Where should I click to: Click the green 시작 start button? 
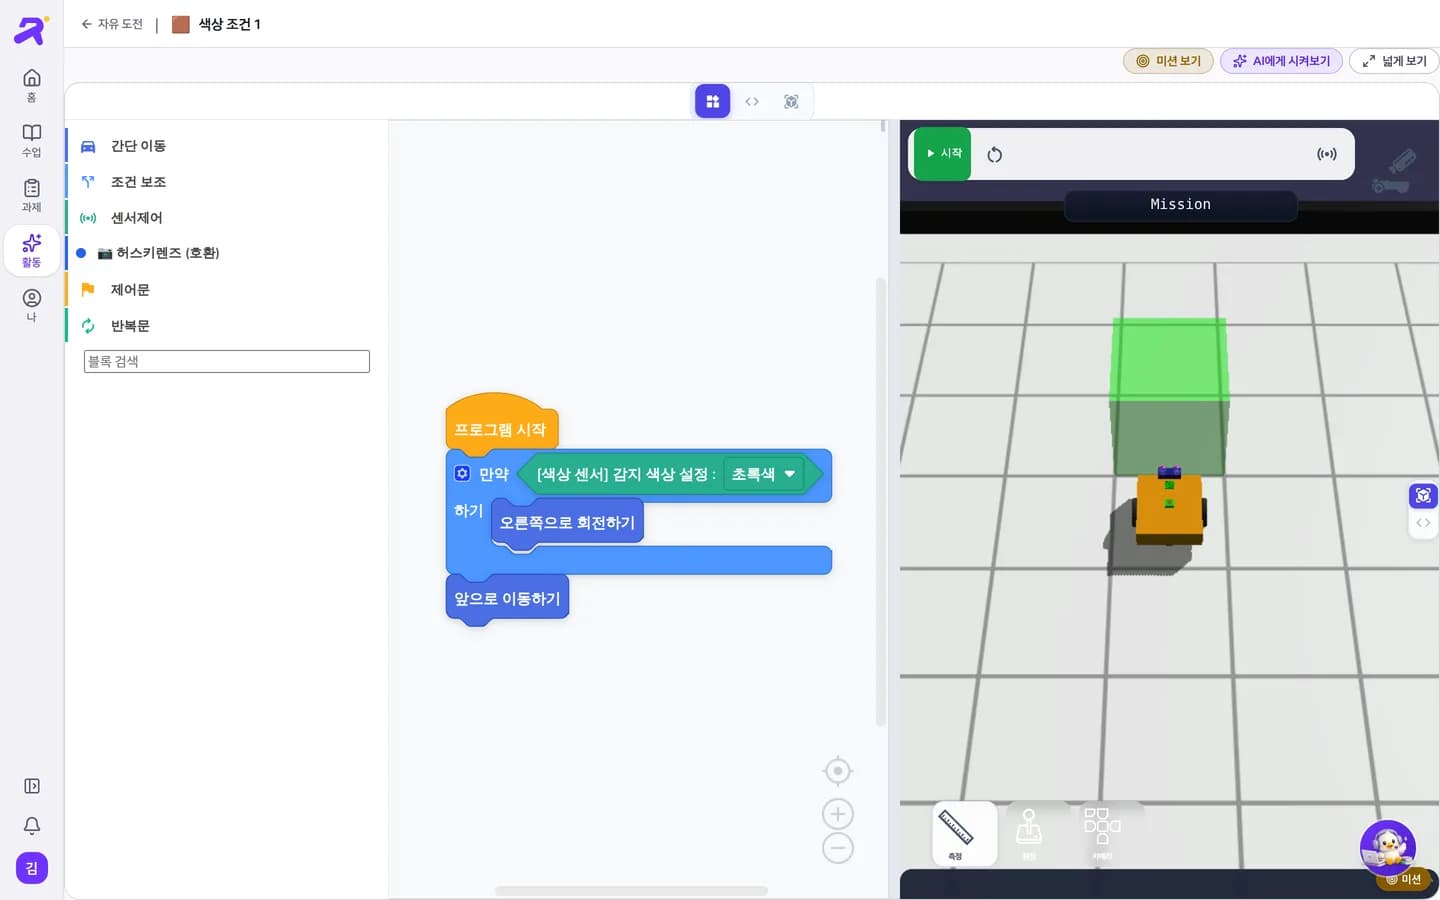pos(942,154)
